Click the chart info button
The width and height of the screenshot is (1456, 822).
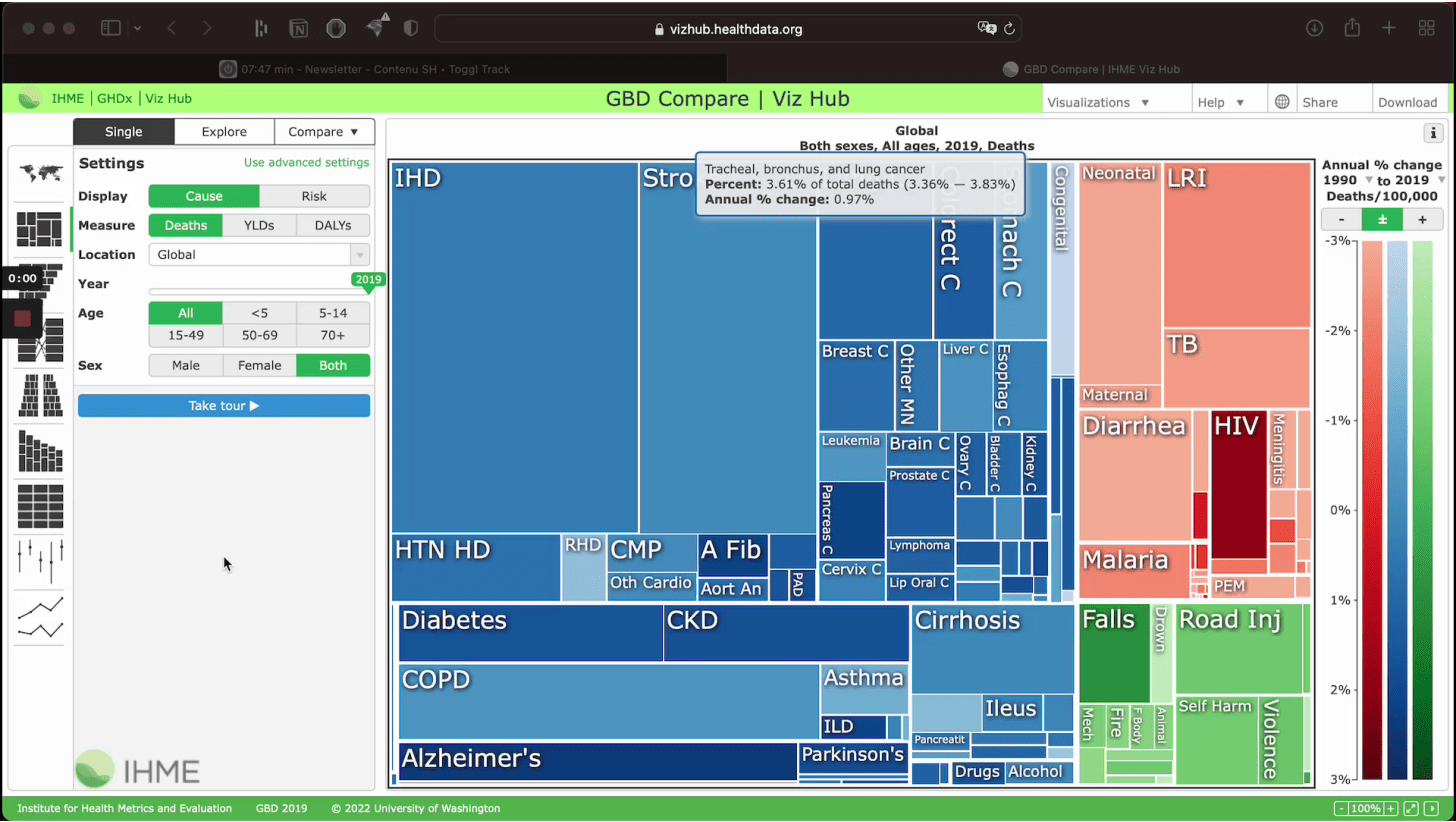pyautogui.click(x=1433, y=133)
